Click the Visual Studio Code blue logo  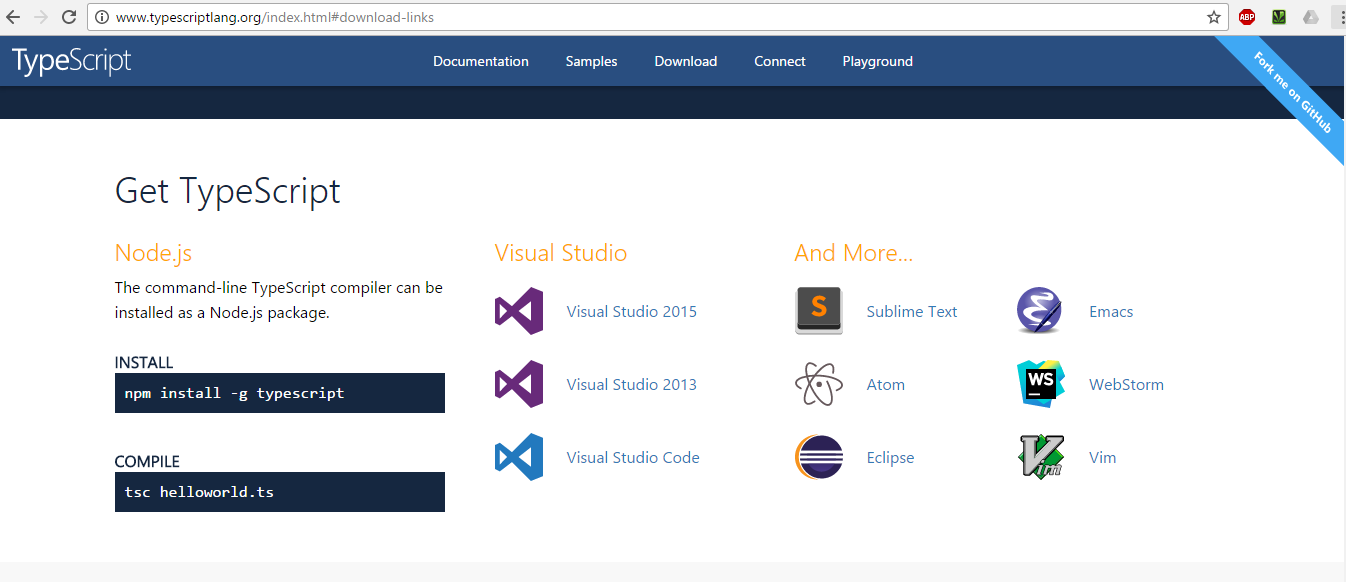click(519, 457)
